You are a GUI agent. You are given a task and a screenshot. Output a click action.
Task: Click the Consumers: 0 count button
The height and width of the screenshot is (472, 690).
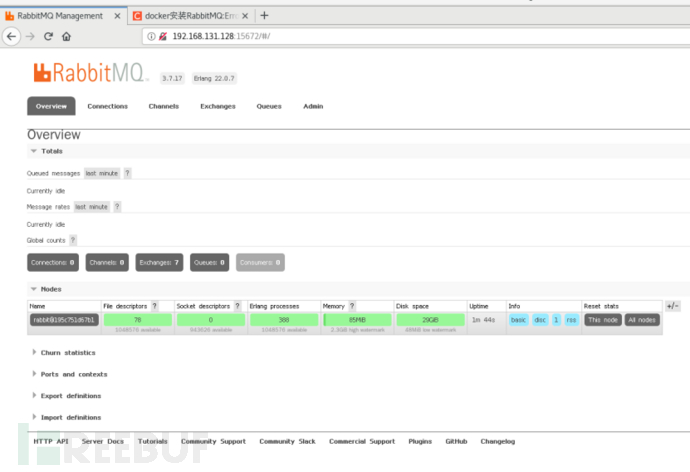(x=260, y=263)
